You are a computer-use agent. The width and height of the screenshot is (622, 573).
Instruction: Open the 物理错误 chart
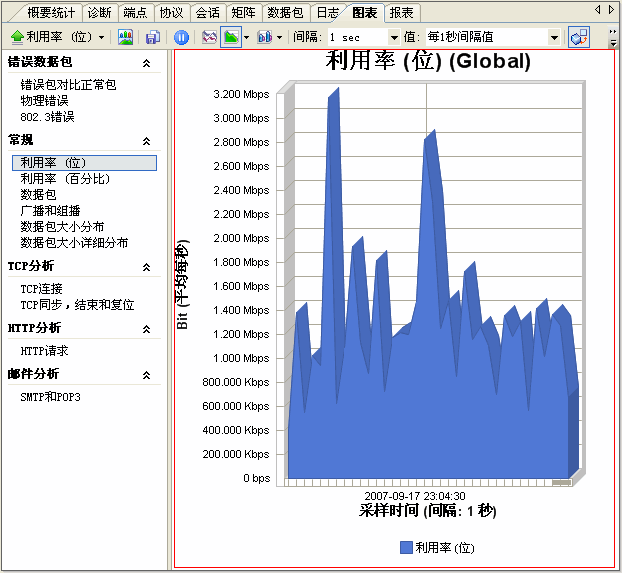coord(44,101)
